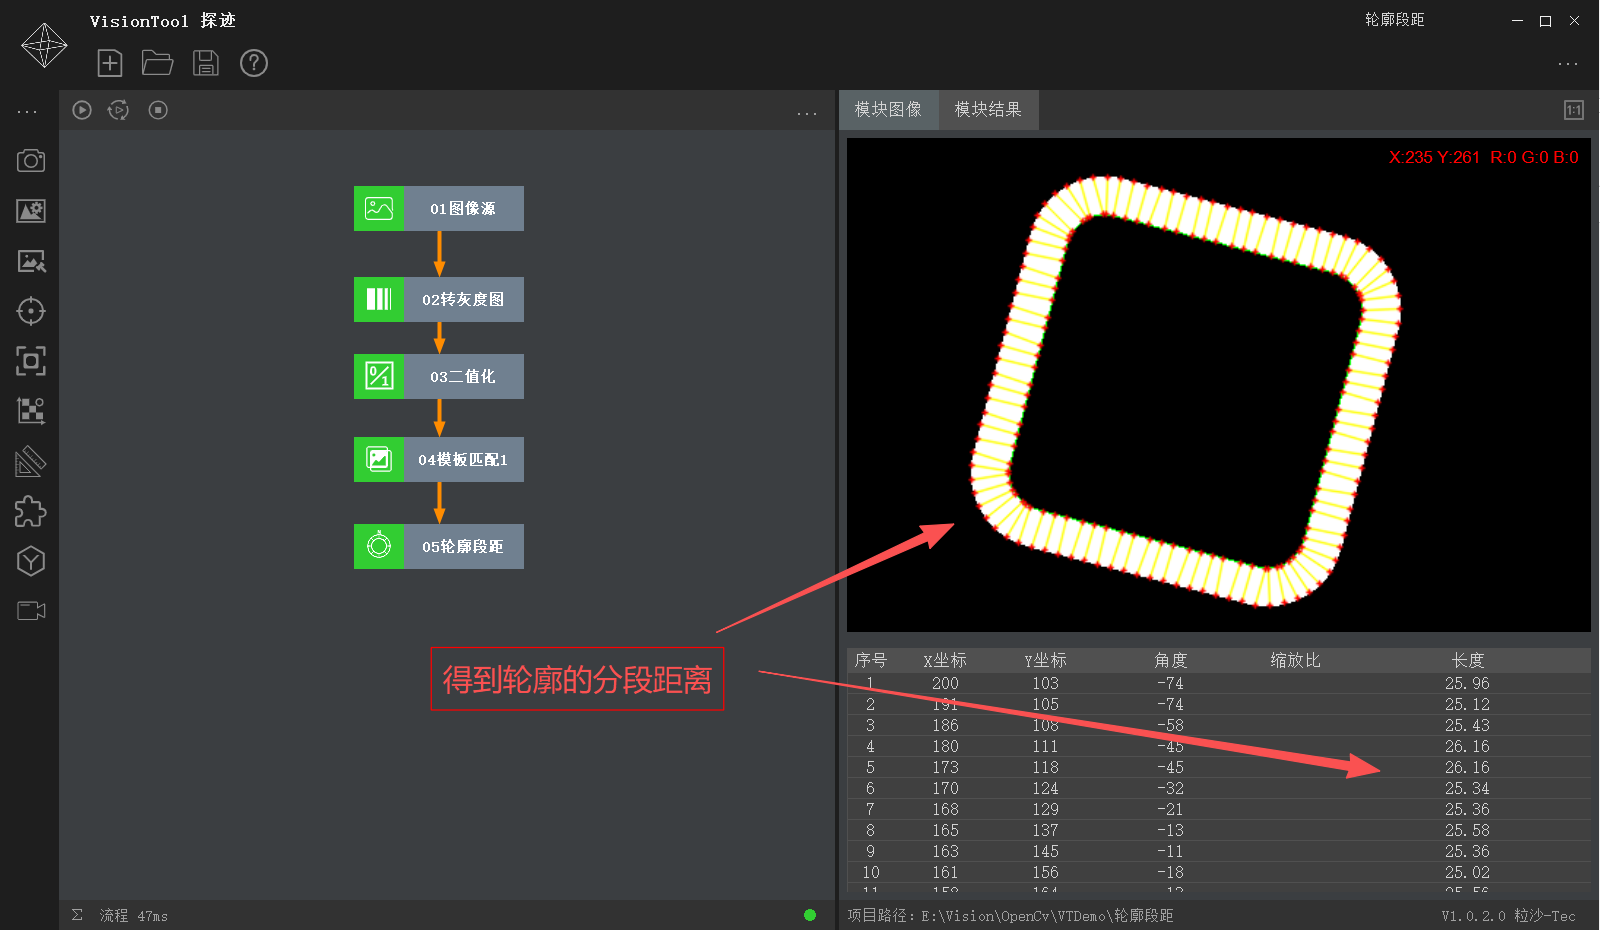Click the X坐标 column header
Screen dimensions: 1600x930
pyautogui.click(x=945, y=661)
